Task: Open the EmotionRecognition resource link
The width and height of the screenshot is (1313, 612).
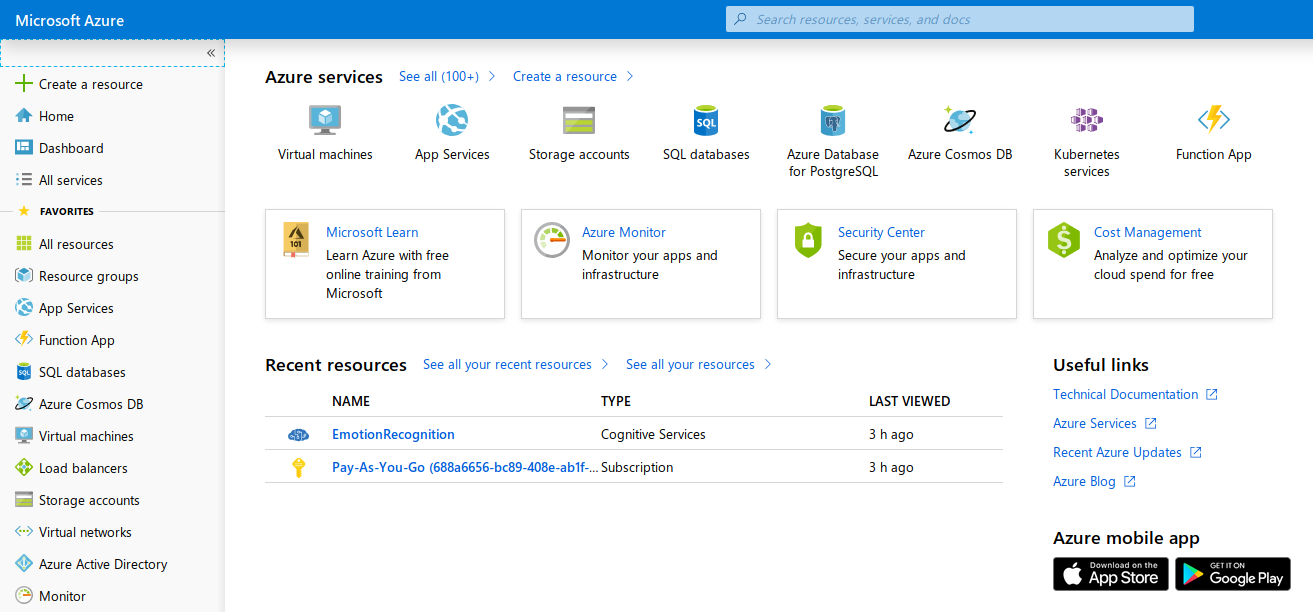Action: coord(393,434)
